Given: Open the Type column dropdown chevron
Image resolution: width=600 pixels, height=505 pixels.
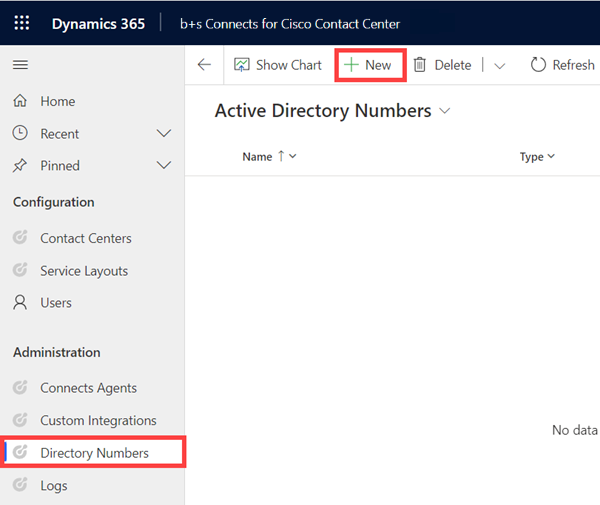Looking at the screenshot, I should pyautogui.click(x=551, y=156).
